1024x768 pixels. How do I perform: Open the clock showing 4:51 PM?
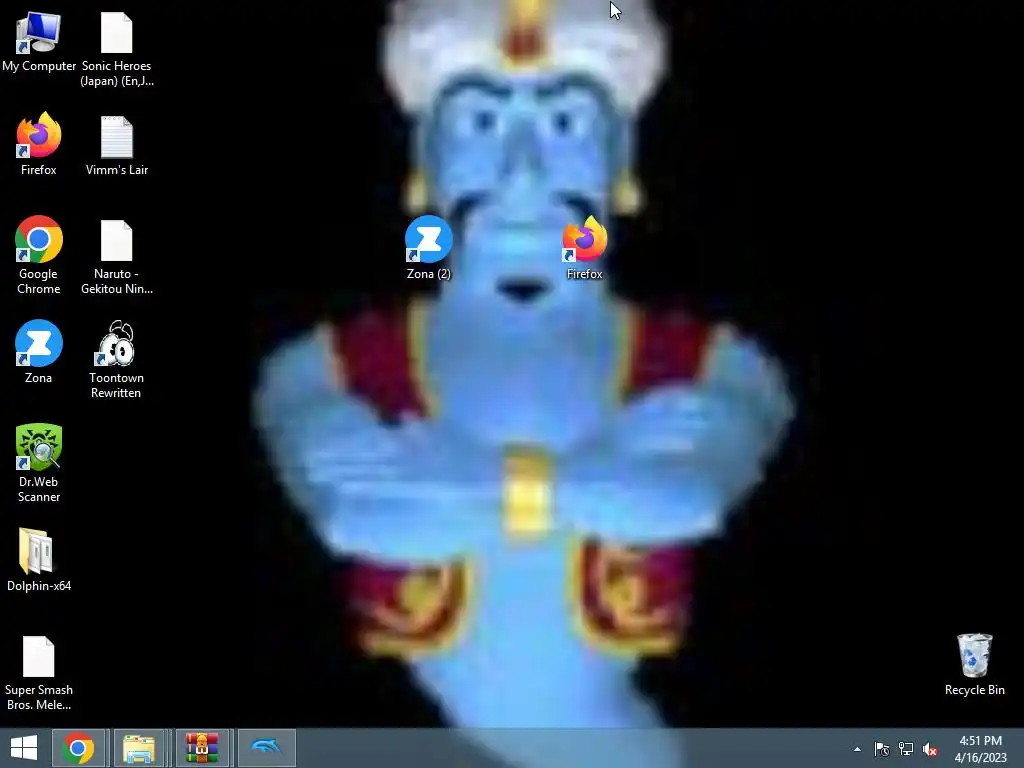click(x=980, y=748)
